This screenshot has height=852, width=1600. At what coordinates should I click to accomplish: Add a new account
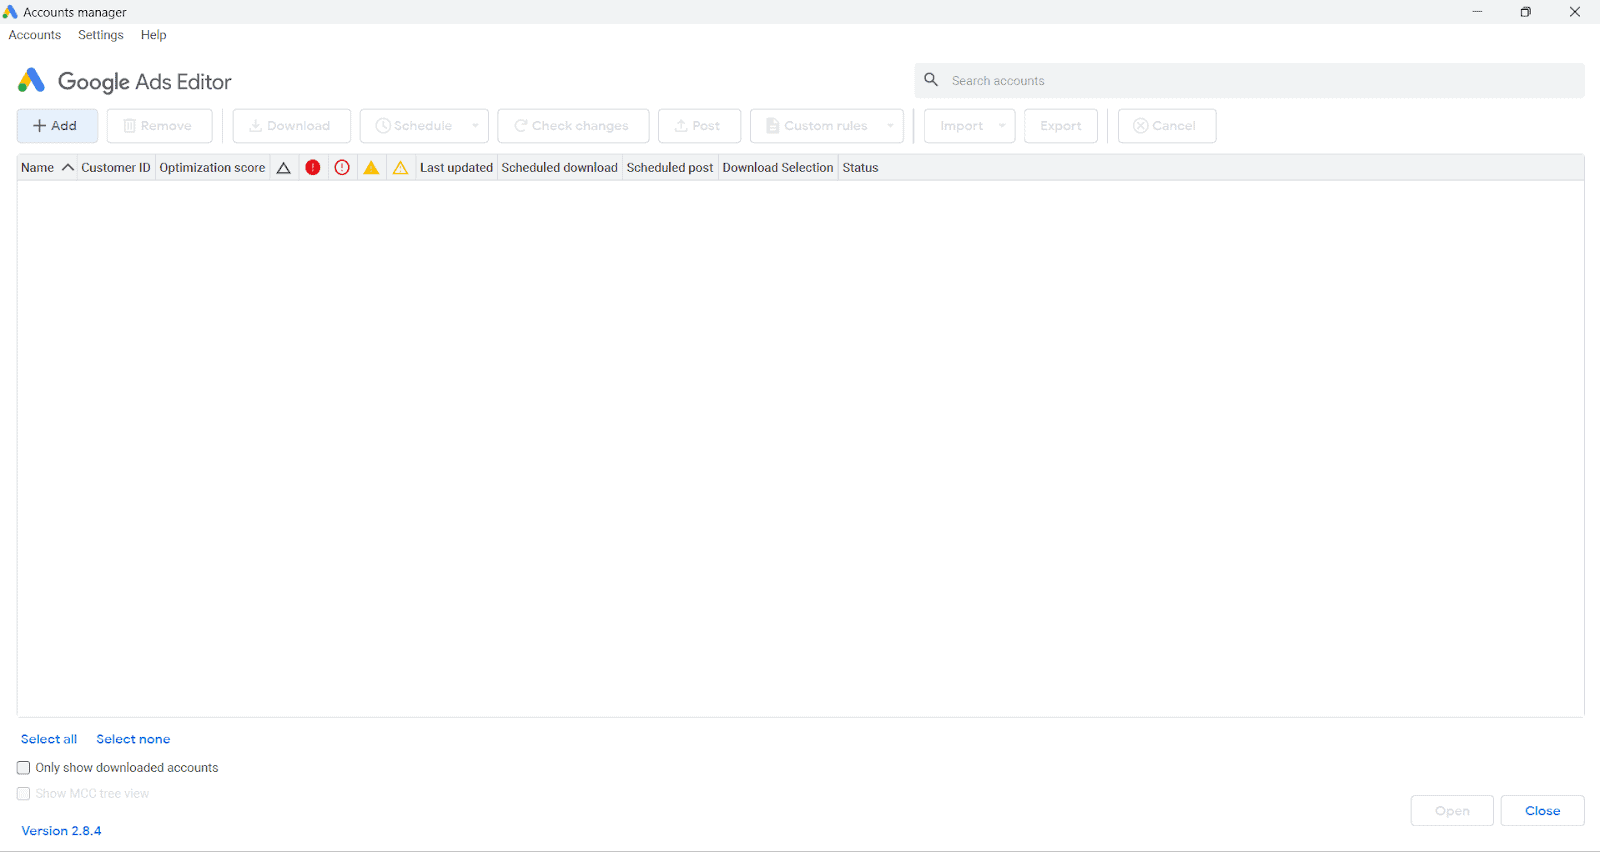coord(57,126)
